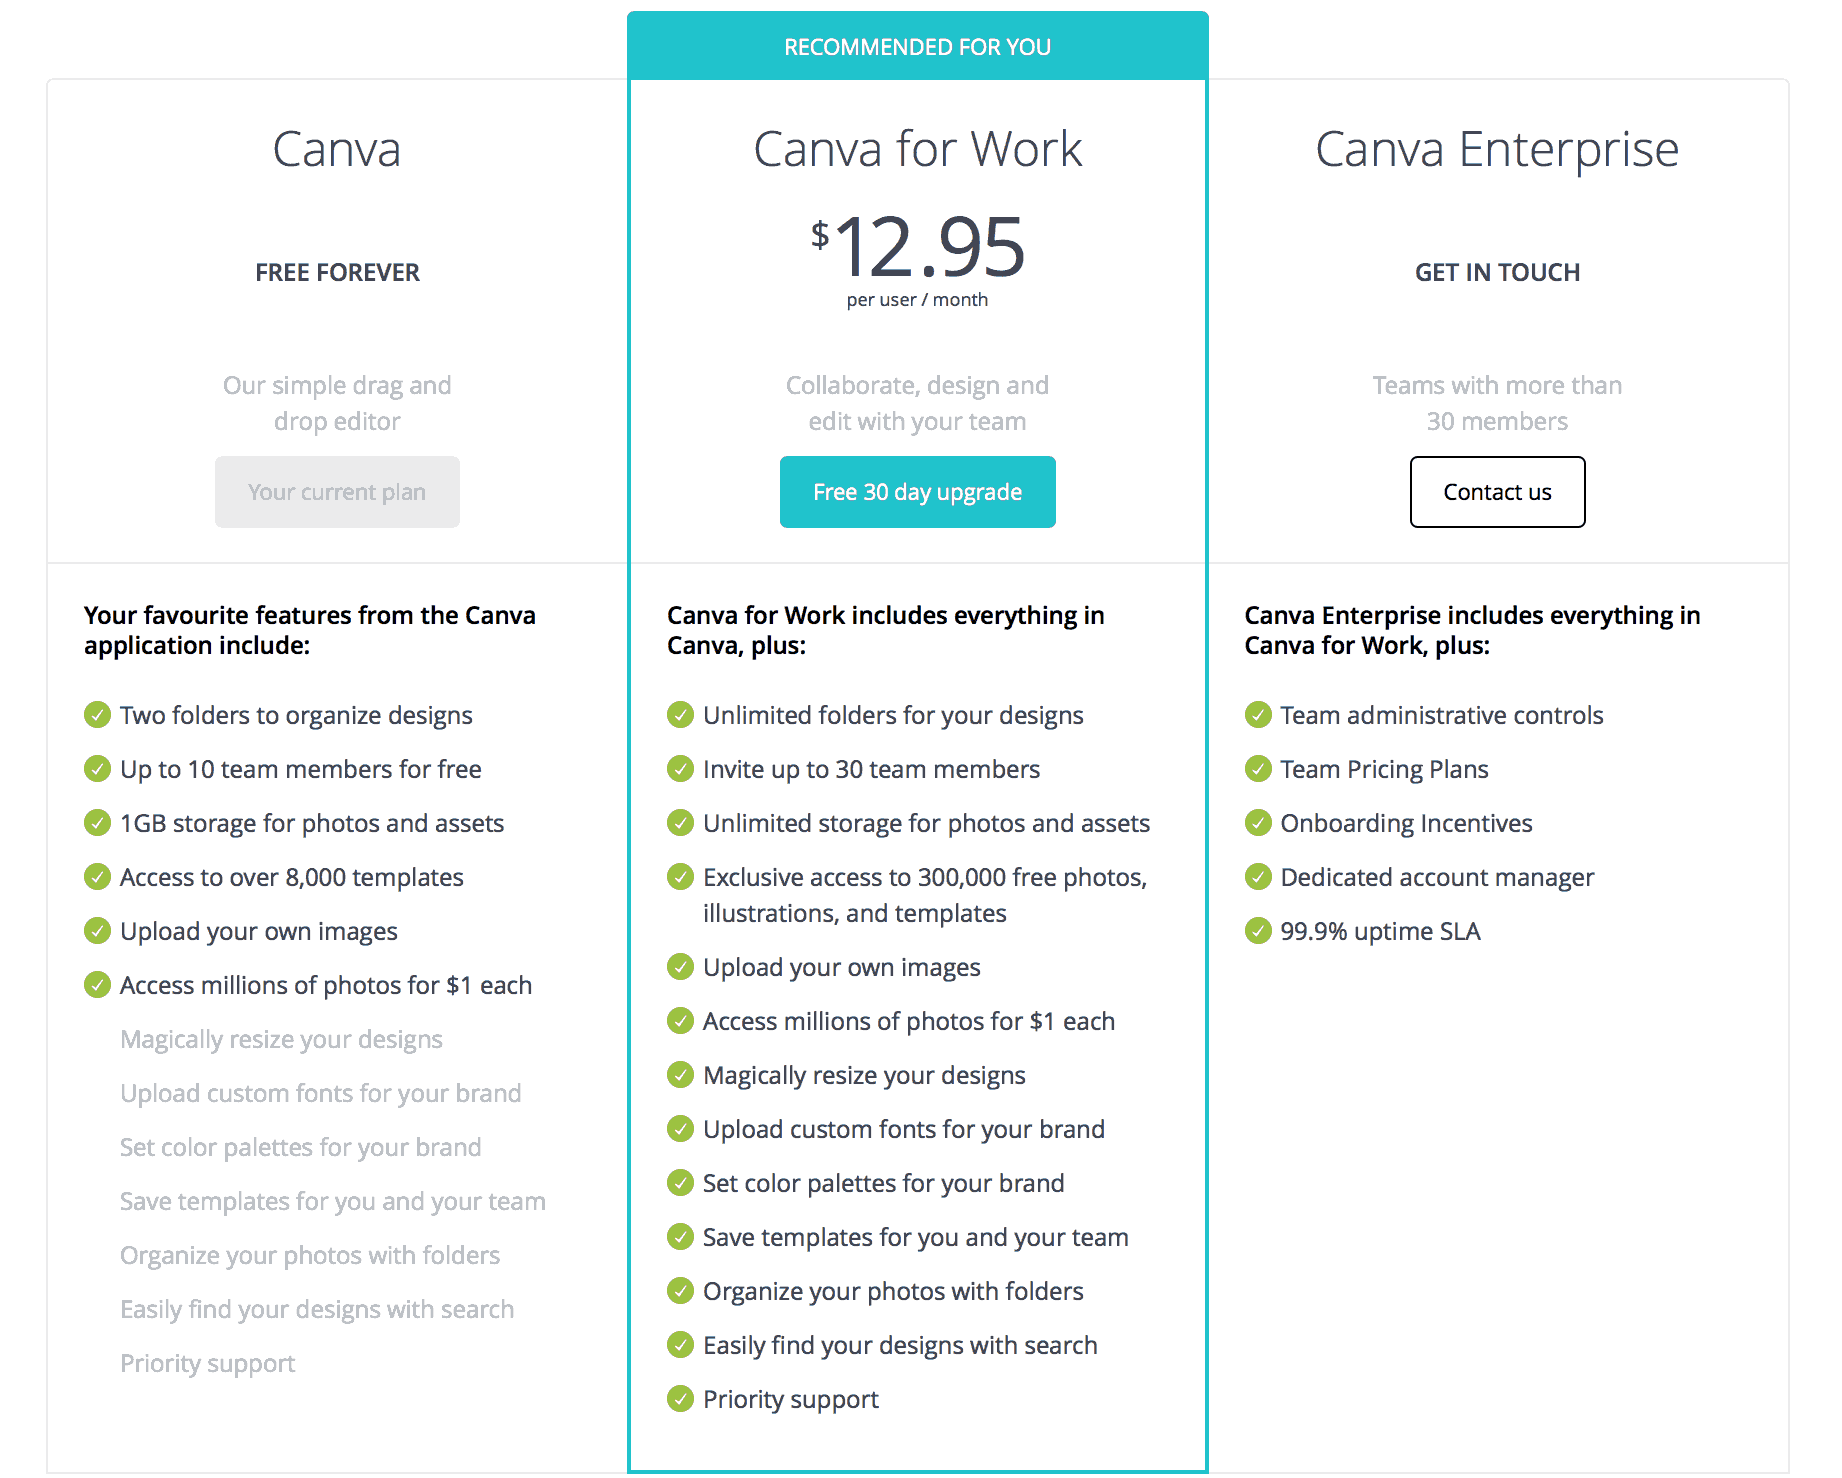This screenshot has width=1842, height=1478.
Task: Click the checkmark next to Onboarding Incentives
Action: [x=1258, y=823]
